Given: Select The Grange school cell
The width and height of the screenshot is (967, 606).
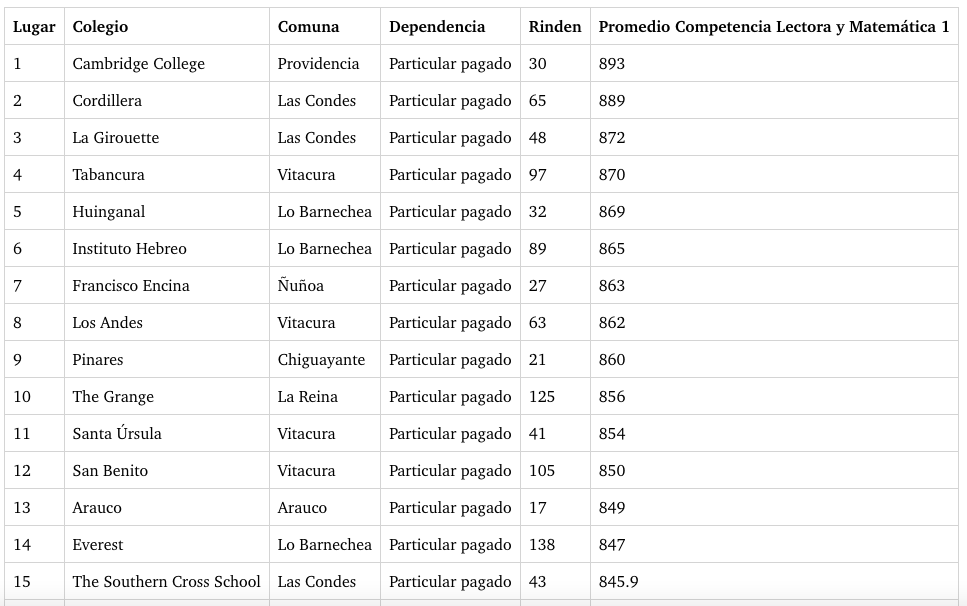Looking at the screenshot, I should (113, 397).
